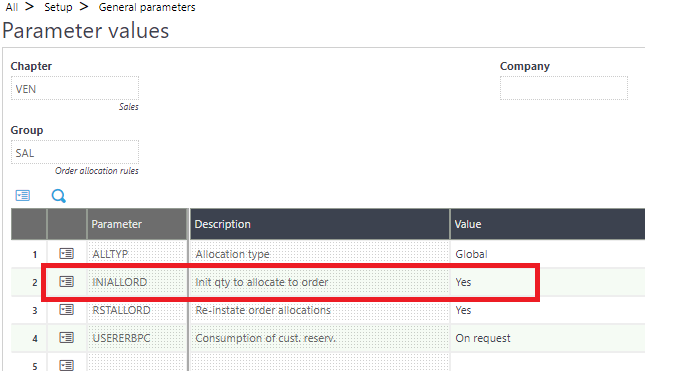
Task: Select the Description column header
Action: (x=320, y=224)
